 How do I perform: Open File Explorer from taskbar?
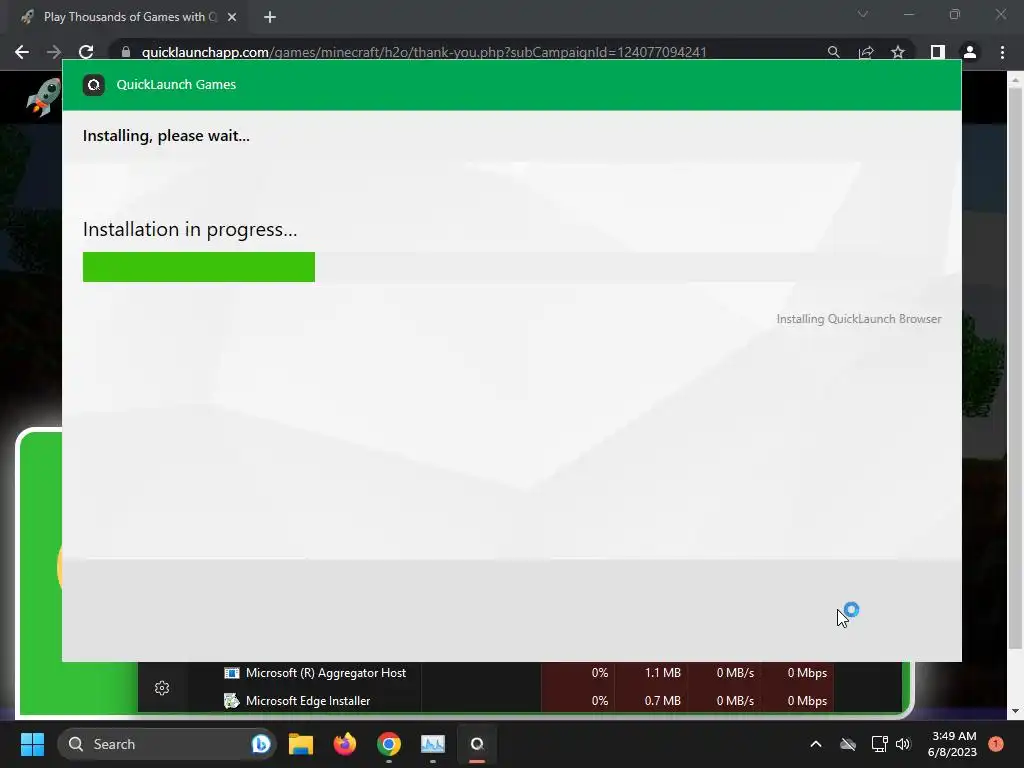pyautogui.click(x=300, y=744)
